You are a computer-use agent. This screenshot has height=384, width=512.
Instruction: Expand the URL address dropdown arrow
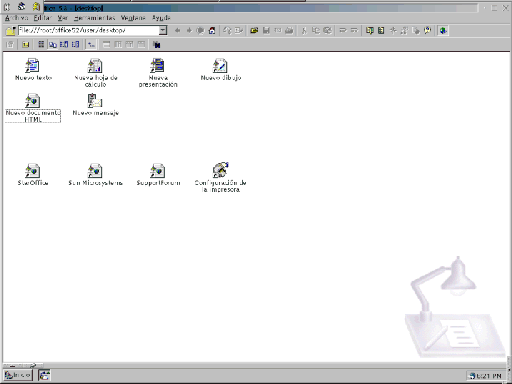pos(163,31)
